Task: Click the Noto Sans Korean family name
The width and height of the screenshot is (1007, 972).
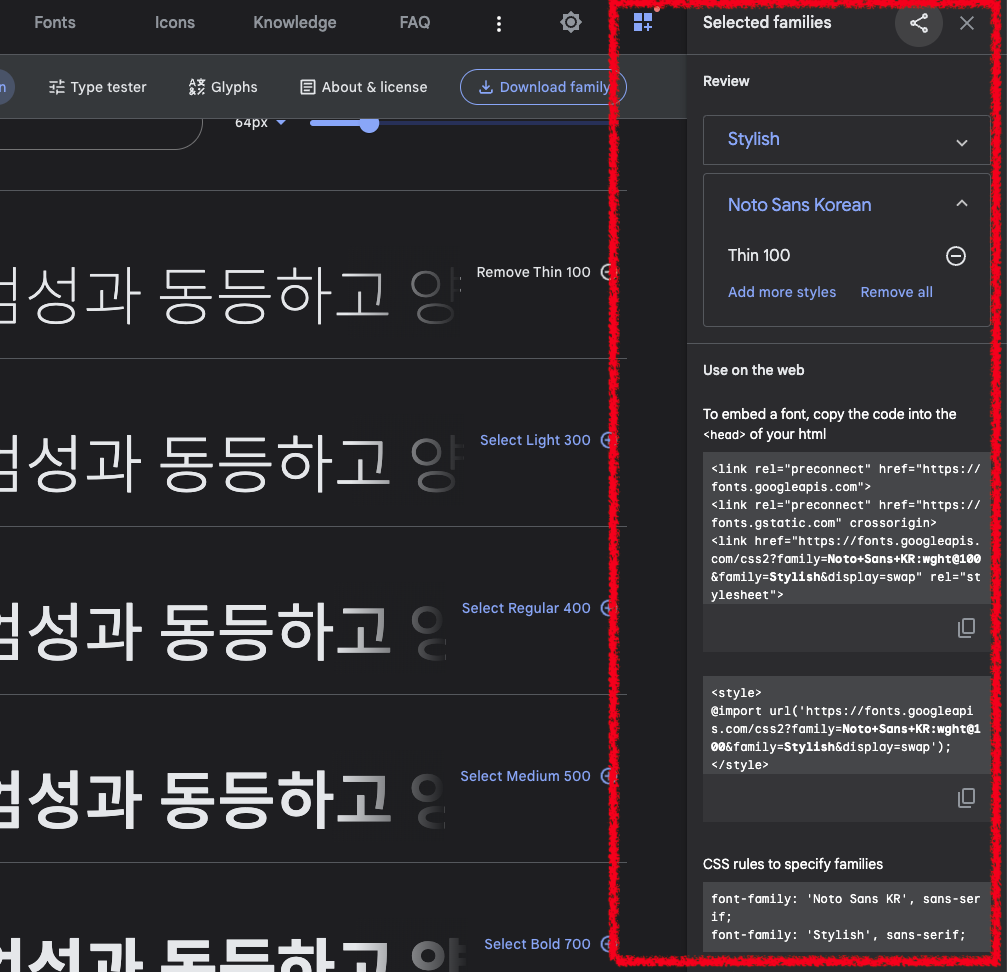Action: [800, 205]
